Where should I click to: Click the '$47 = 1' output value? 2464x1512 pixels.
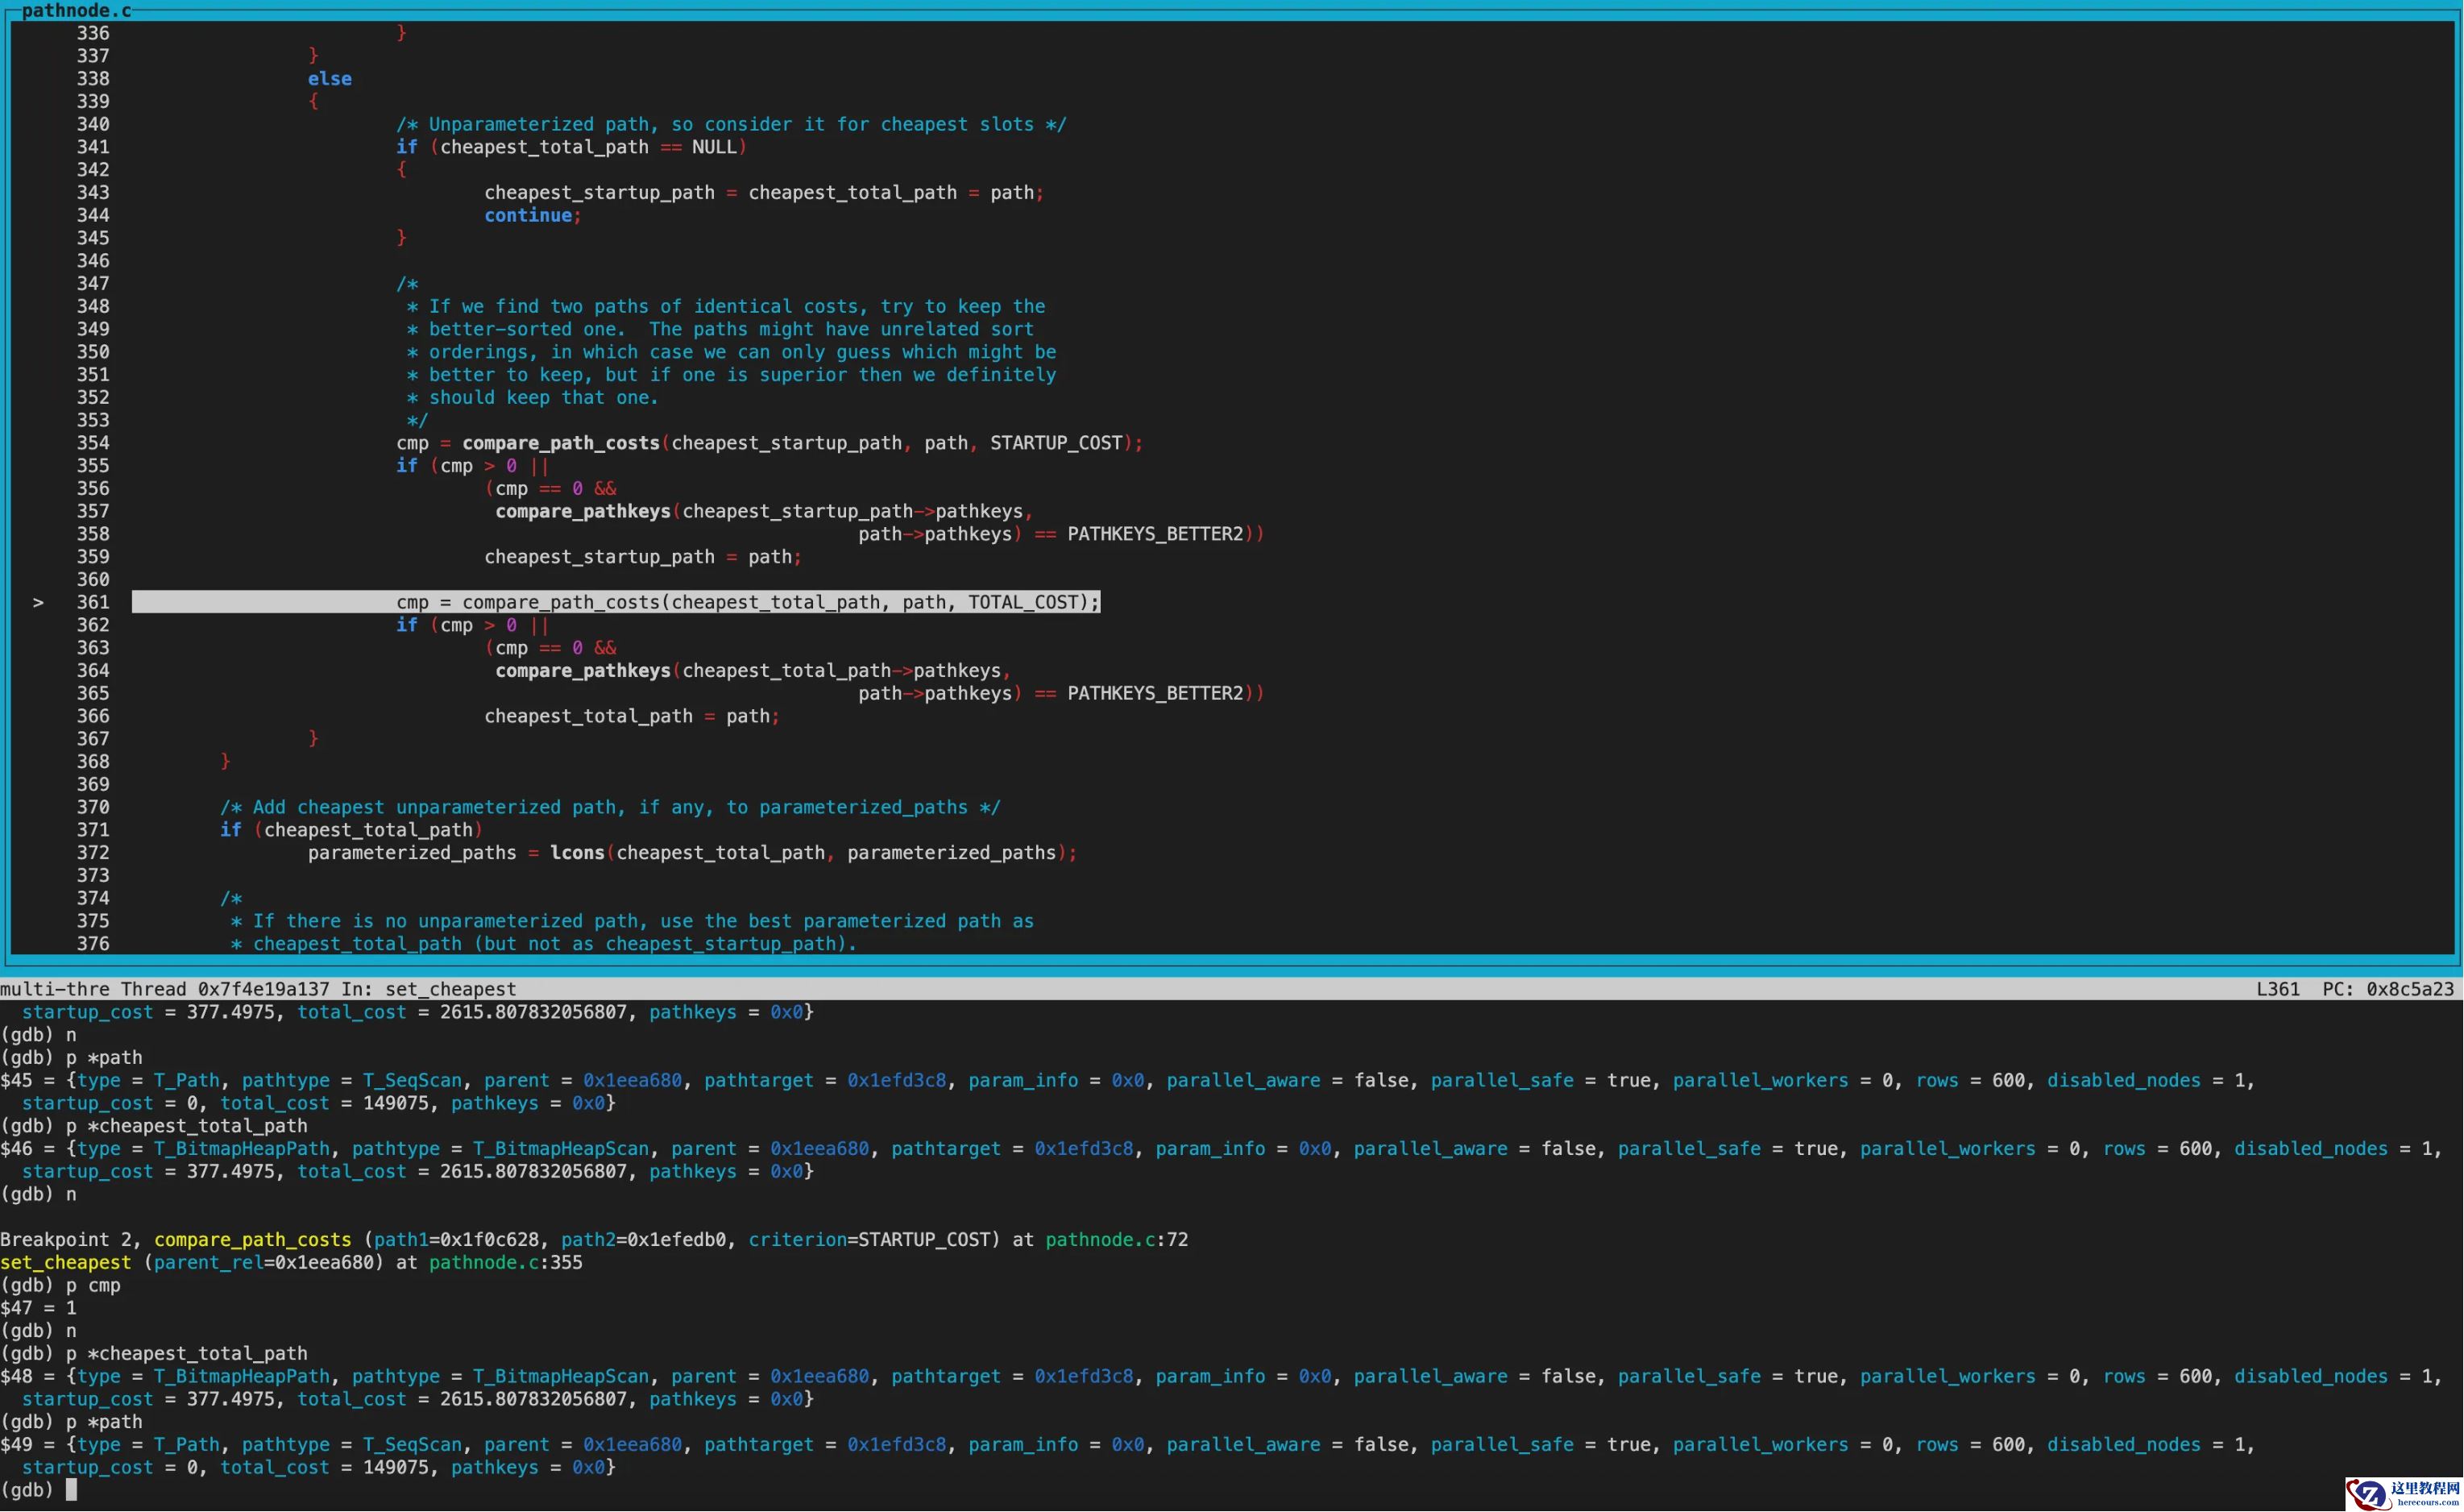click(x=38, y=1308)
